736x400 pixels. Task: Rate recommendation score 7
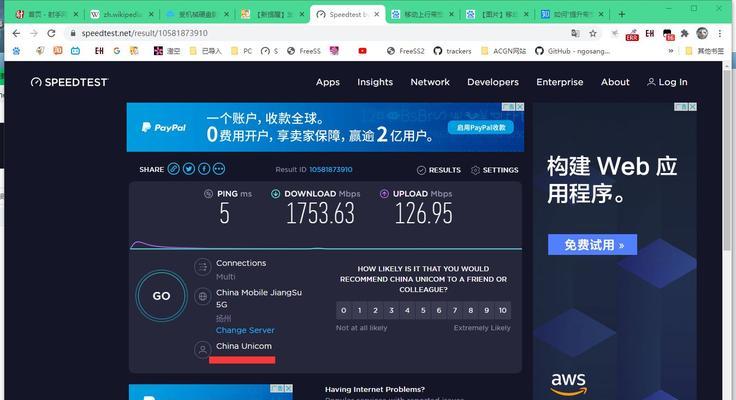point(455,310)
